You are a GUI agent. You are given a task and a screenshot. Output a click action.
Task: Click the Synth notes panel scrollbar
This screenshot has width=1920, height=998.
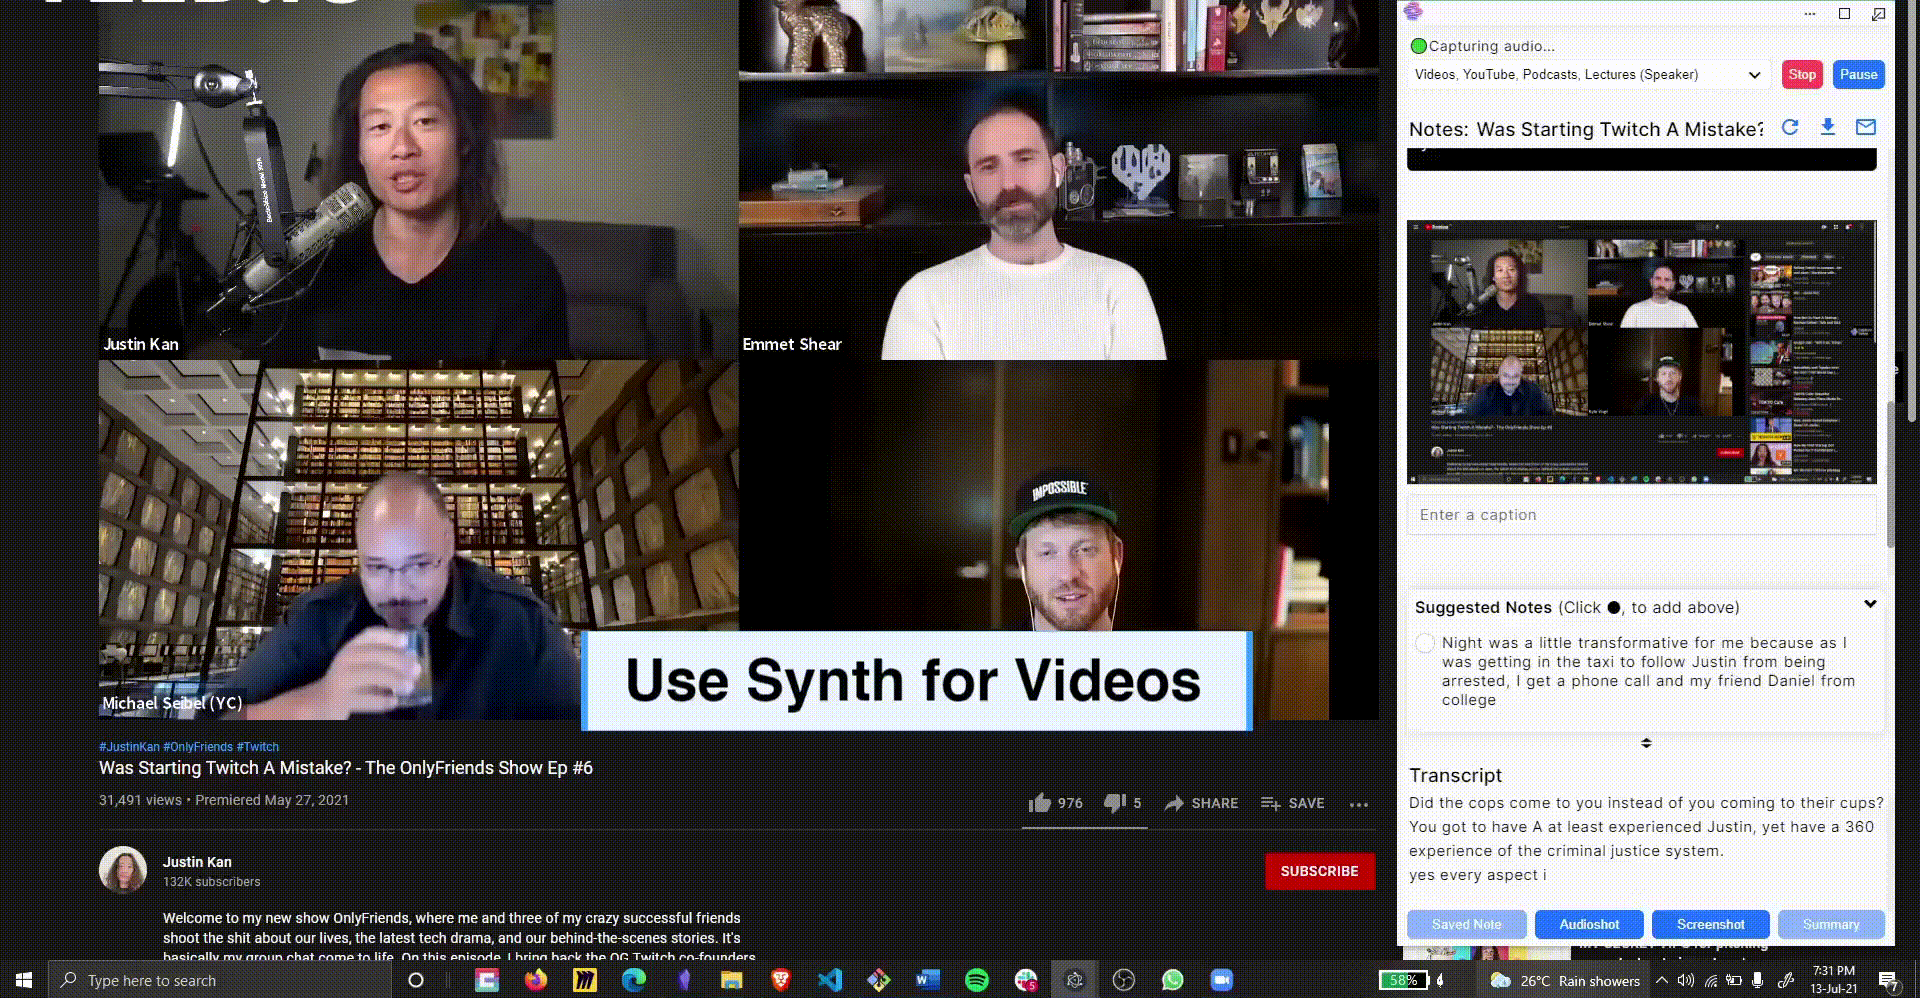coord(1890,473)
